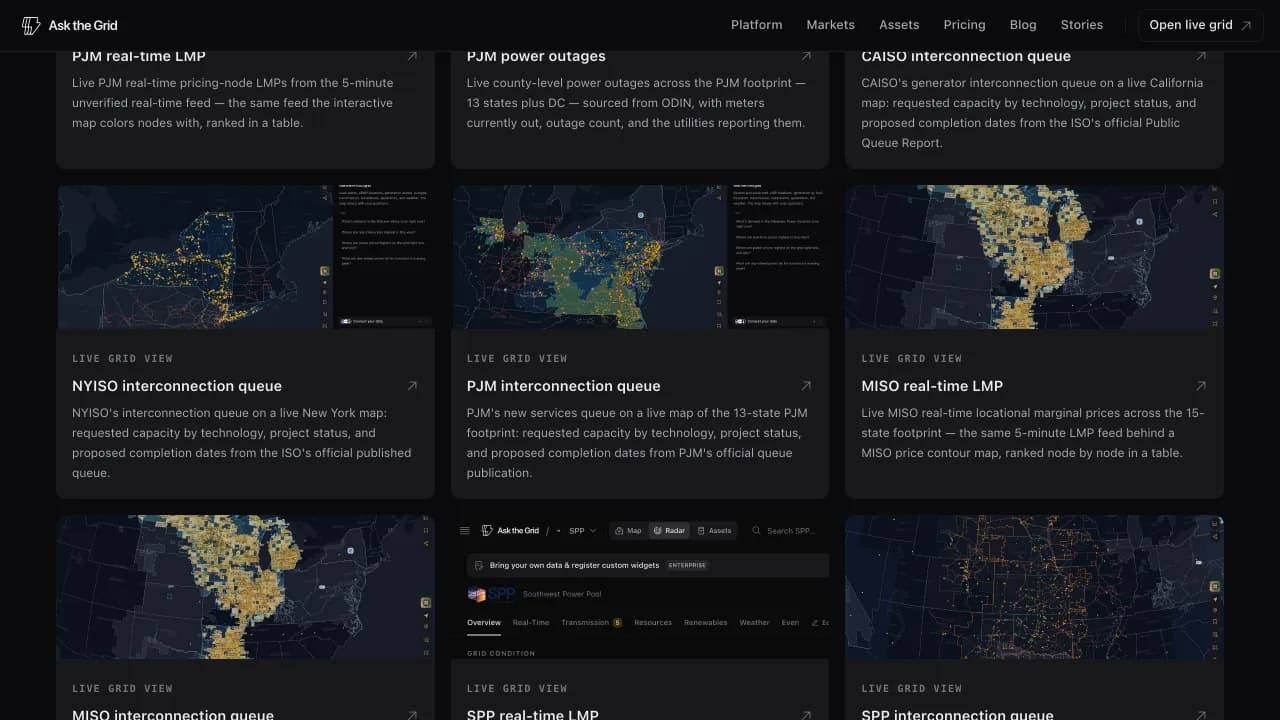1280x720 pixels.
Task: Click the SPP interconnection queue map thumbnail
Action: [x=1034, y=587]
